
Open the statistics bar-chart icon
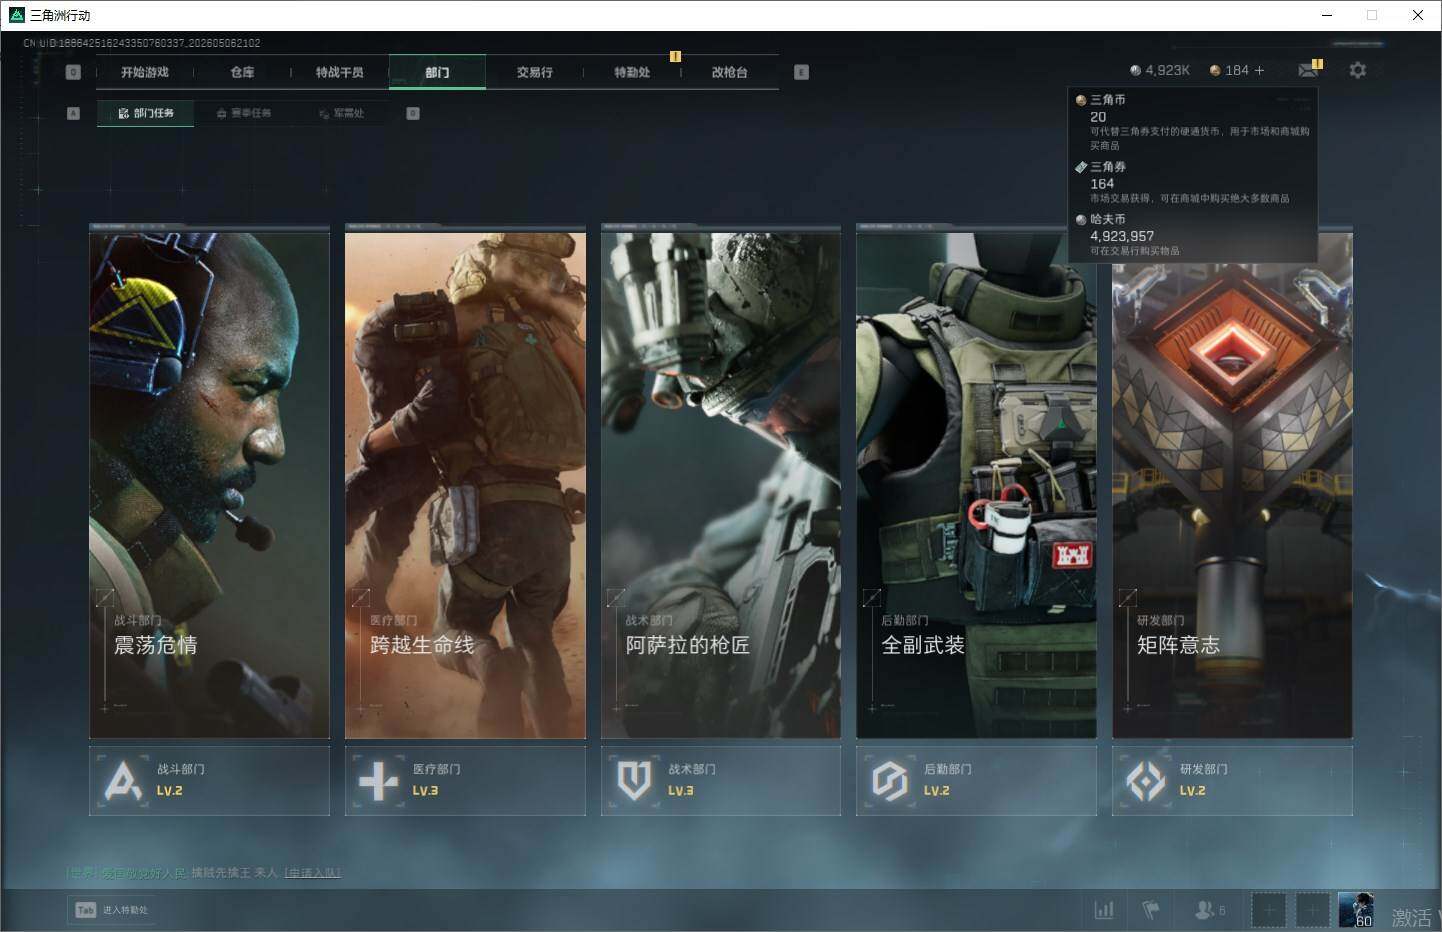point(1104,910)
